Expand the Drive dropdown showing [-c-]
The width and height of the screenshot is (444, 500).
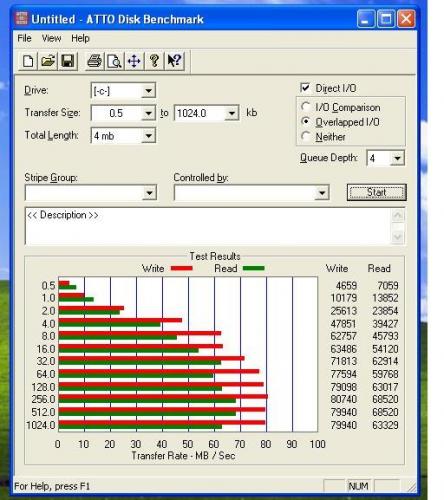(148, 91)
